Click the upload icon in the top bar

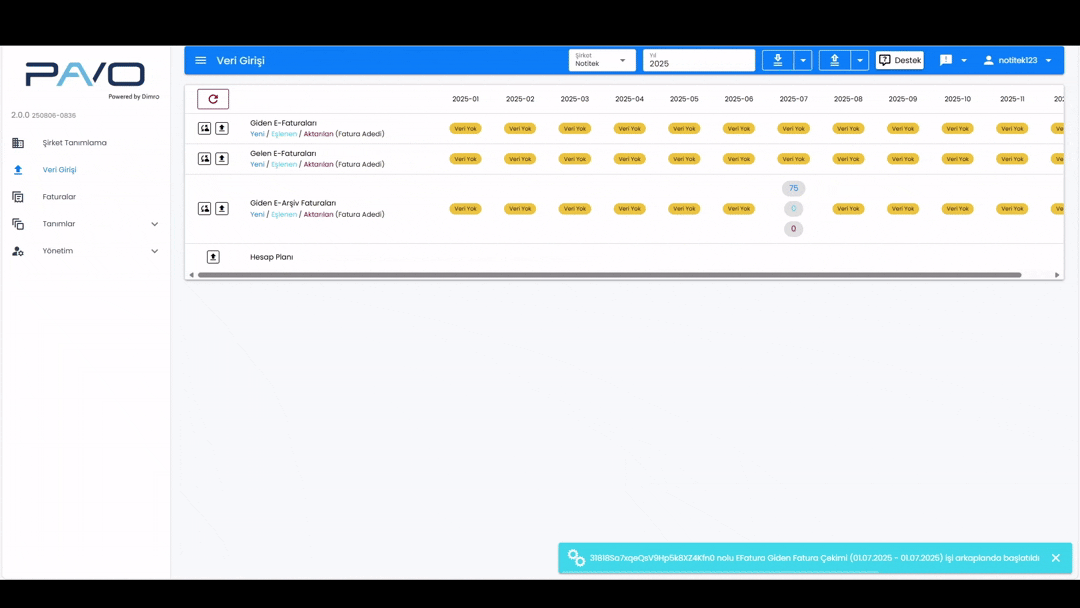(834, 60)
